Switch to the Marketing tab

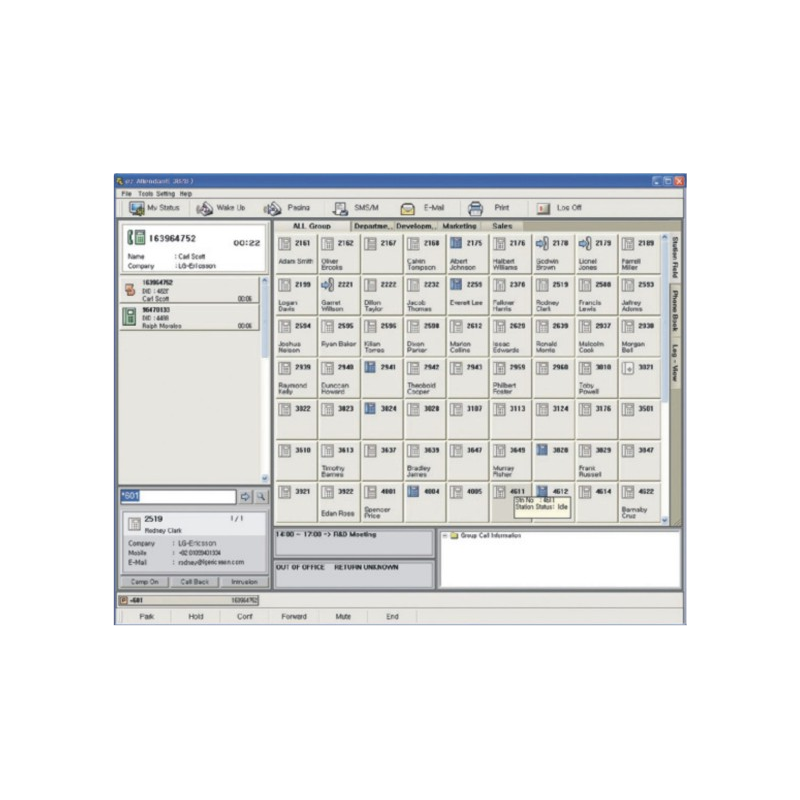(459, 226)
